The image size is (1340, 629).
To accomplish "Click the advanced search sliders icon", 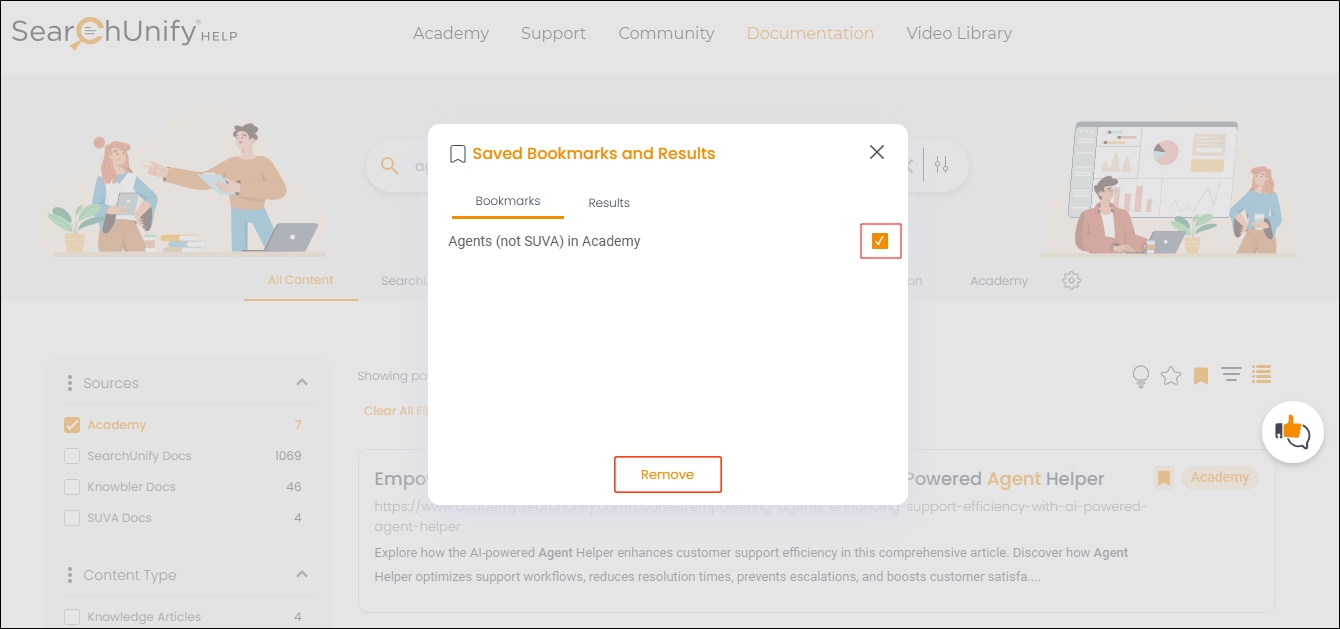I will (x=941, y=165).
